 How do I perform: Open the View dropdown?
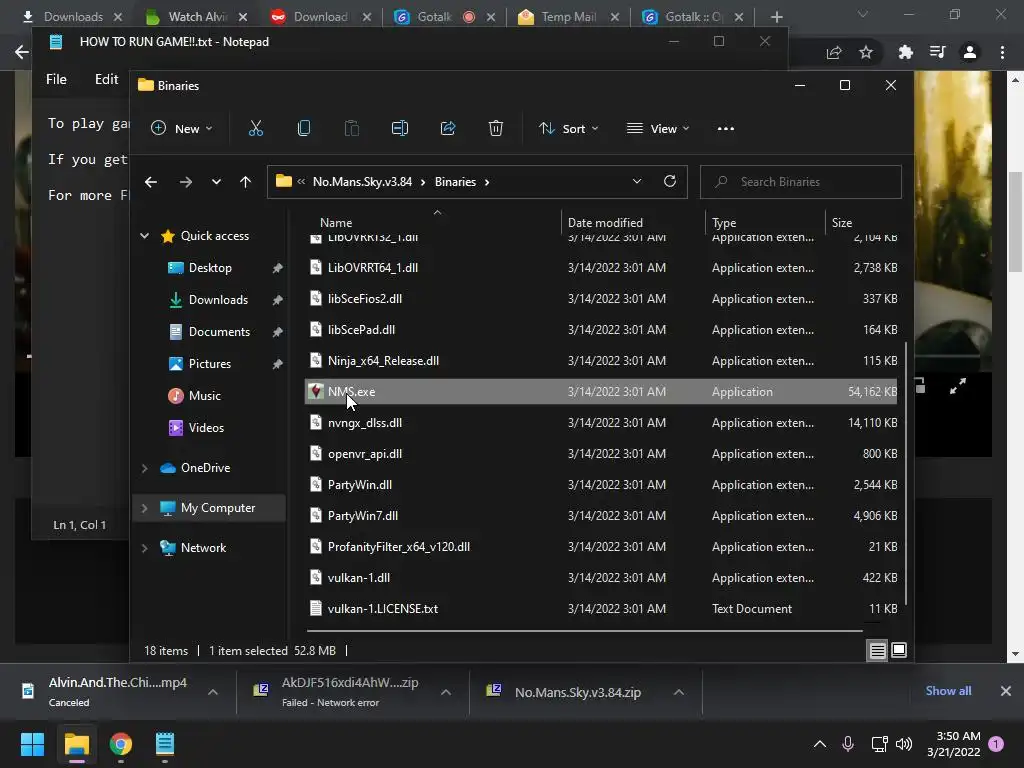coord(658,129)
